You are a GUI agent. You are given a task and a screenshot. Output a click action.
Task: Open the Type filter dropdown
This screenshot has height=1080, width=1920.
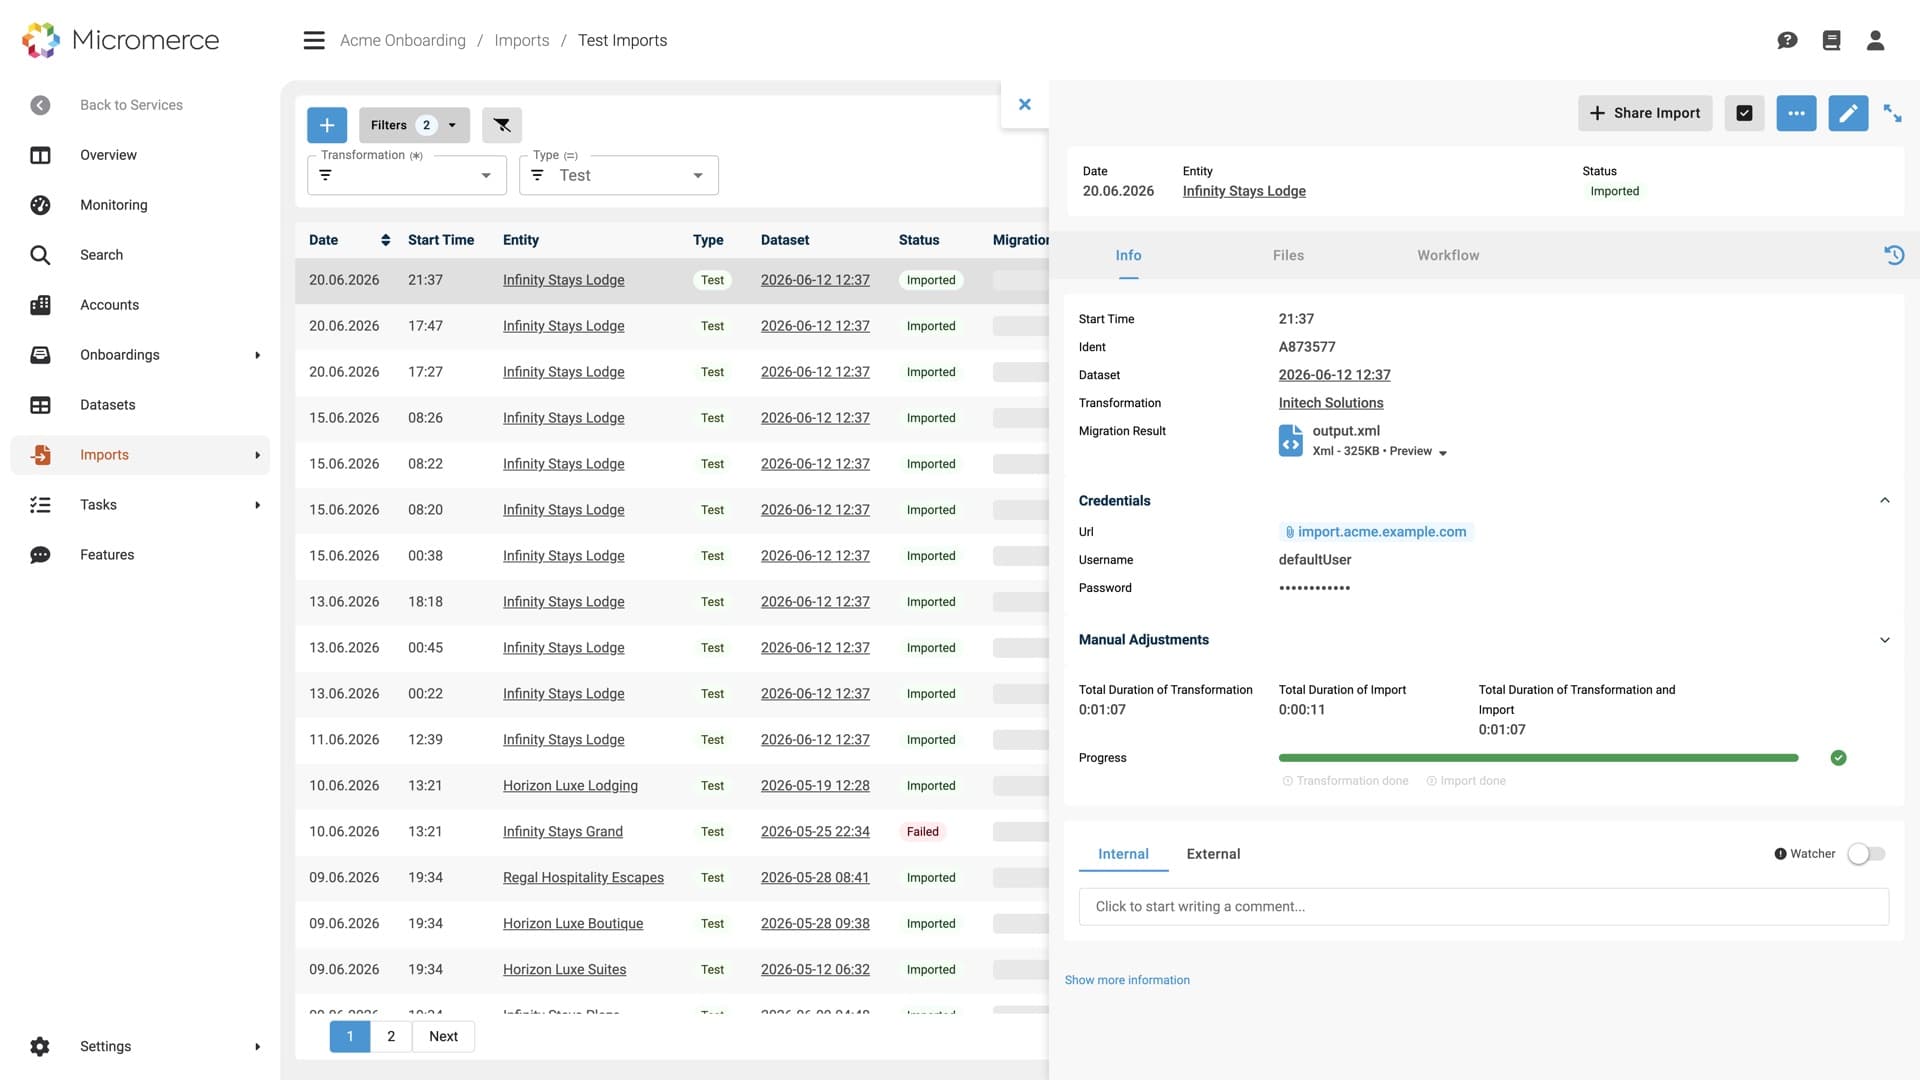tap(619, 175)
